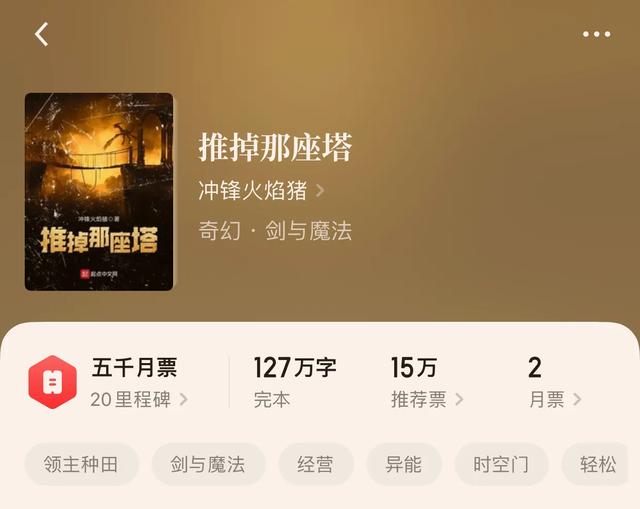The height and width of the screenshot is (509, 640).
Task: Expand the 20里程碑 chevron
Action: pos(184,400)
